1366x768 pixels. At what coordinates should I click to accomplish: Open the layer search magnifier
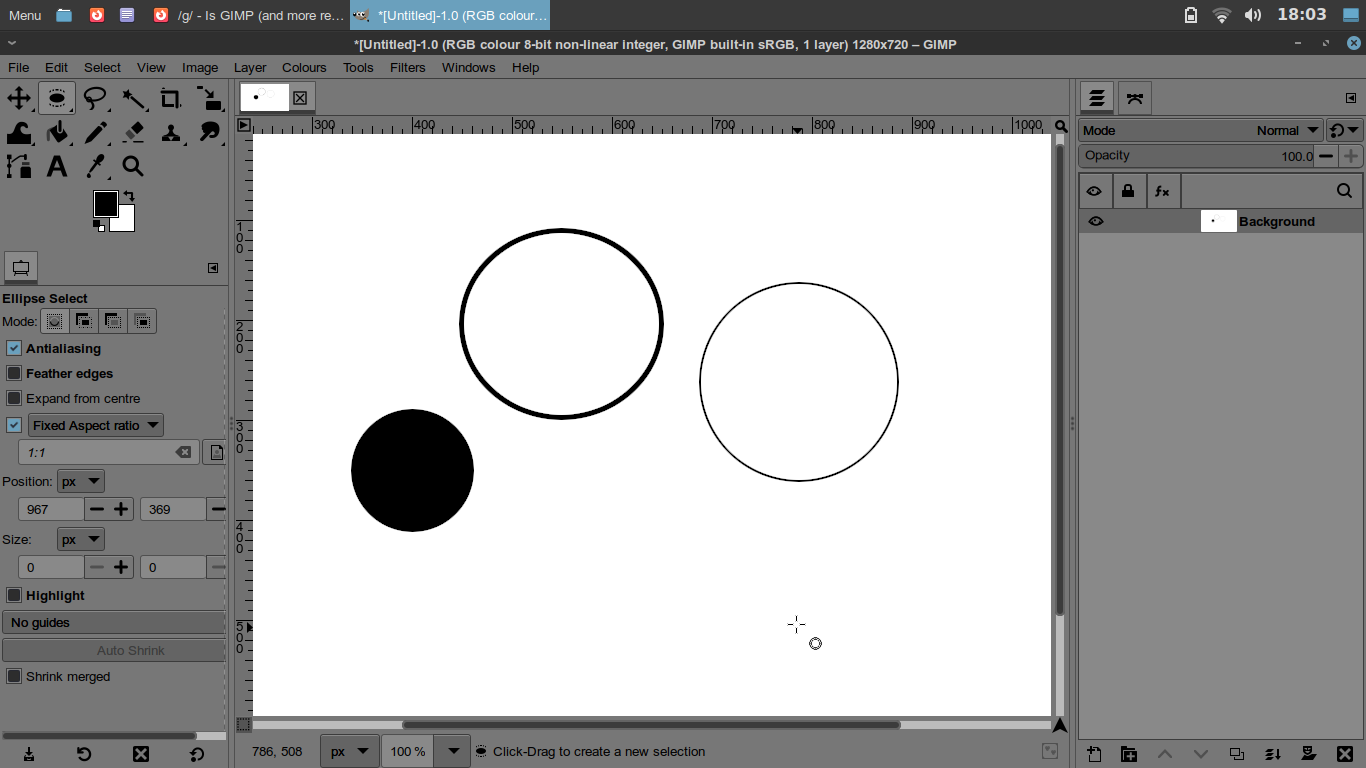click(x=1345, y=191)
